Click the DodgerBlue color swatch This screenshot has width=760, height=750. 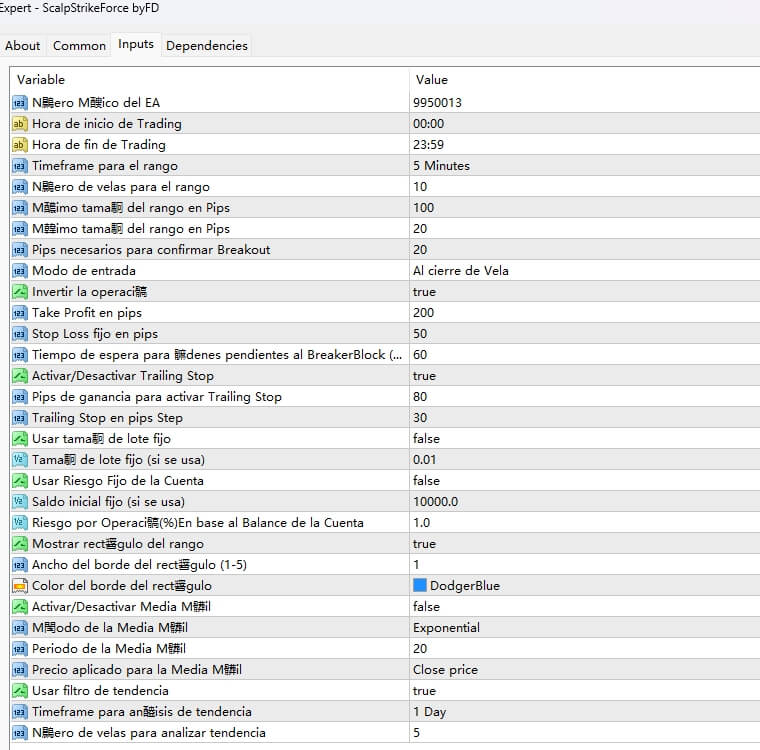(x=420, y=586)
